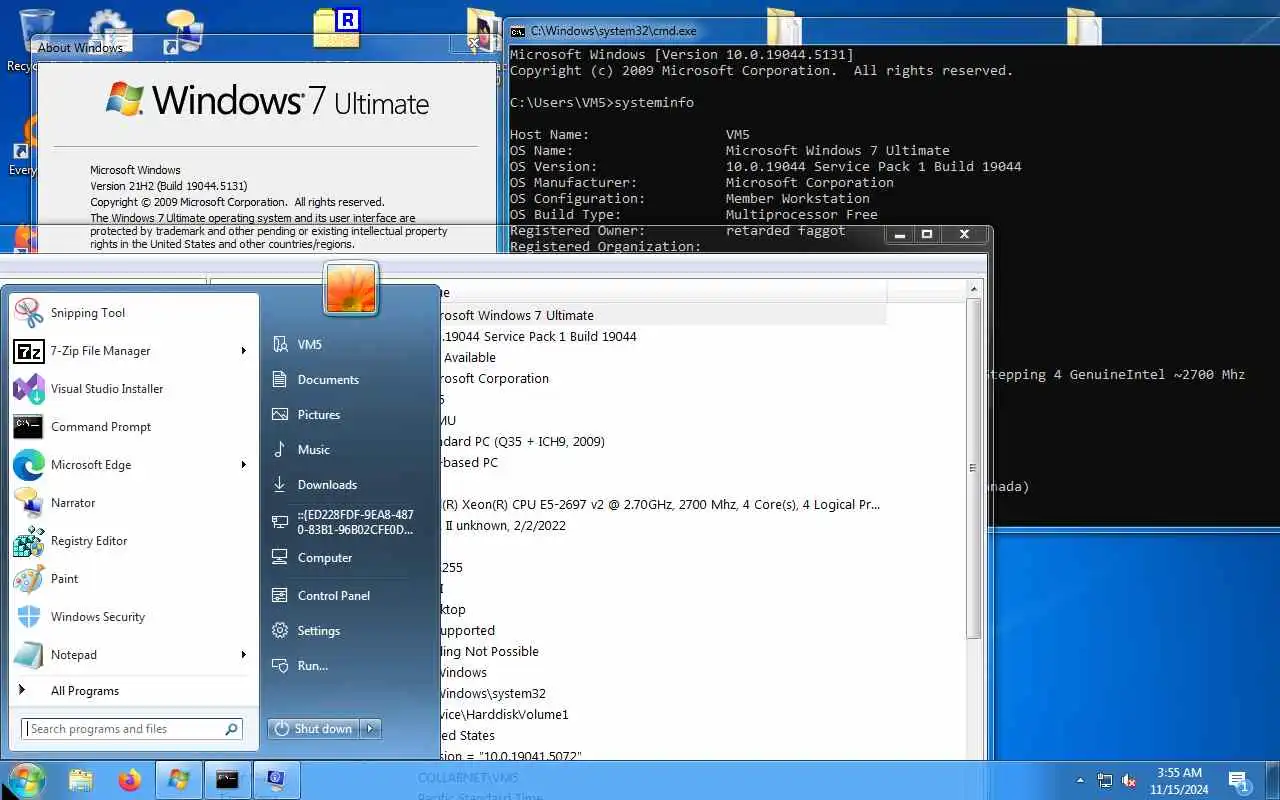Screen dimensions: 1280x800
Task: Expand the Notepad jump list arrow
Action: (244, 655)
